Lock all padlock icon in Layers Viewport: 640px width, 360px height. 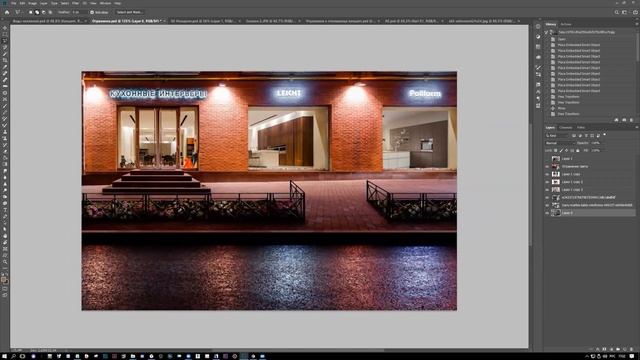[578, 151]
